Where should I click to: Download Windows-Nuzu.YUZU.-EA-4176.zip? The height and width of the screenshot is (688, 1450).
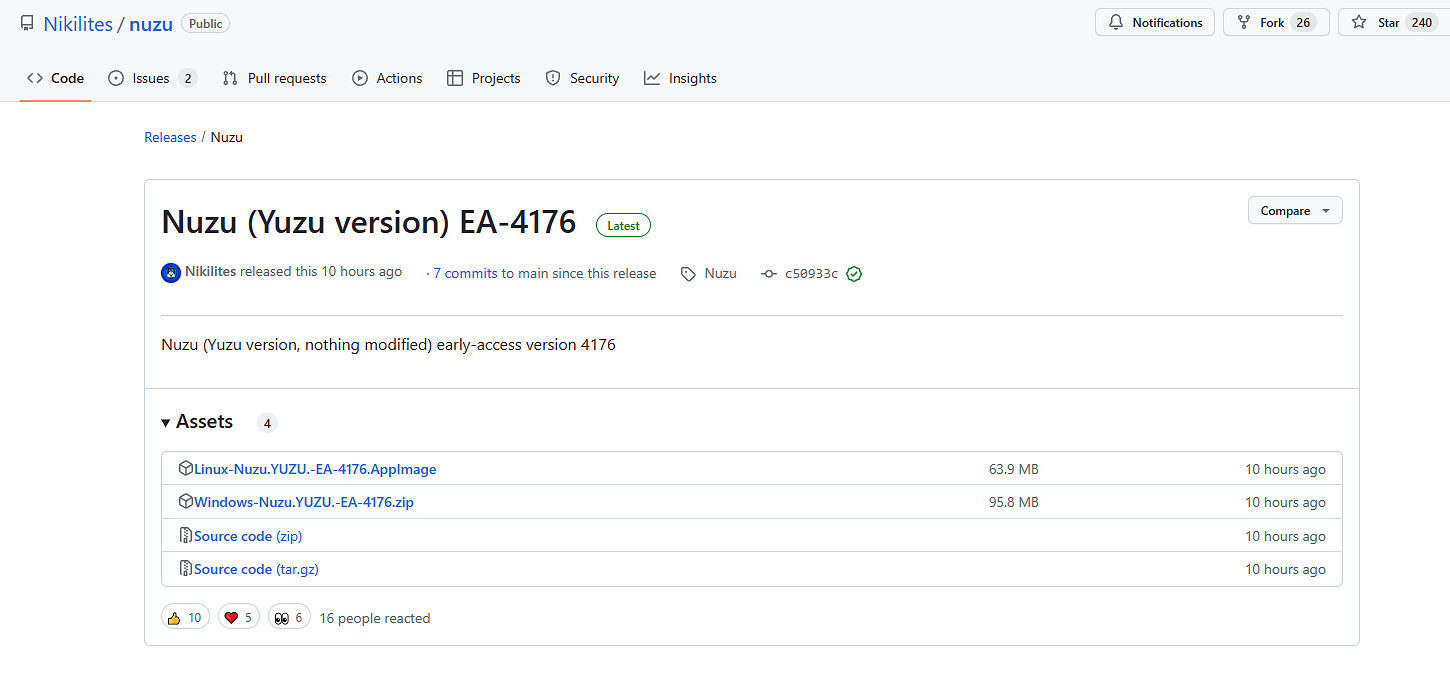[304, 502]
